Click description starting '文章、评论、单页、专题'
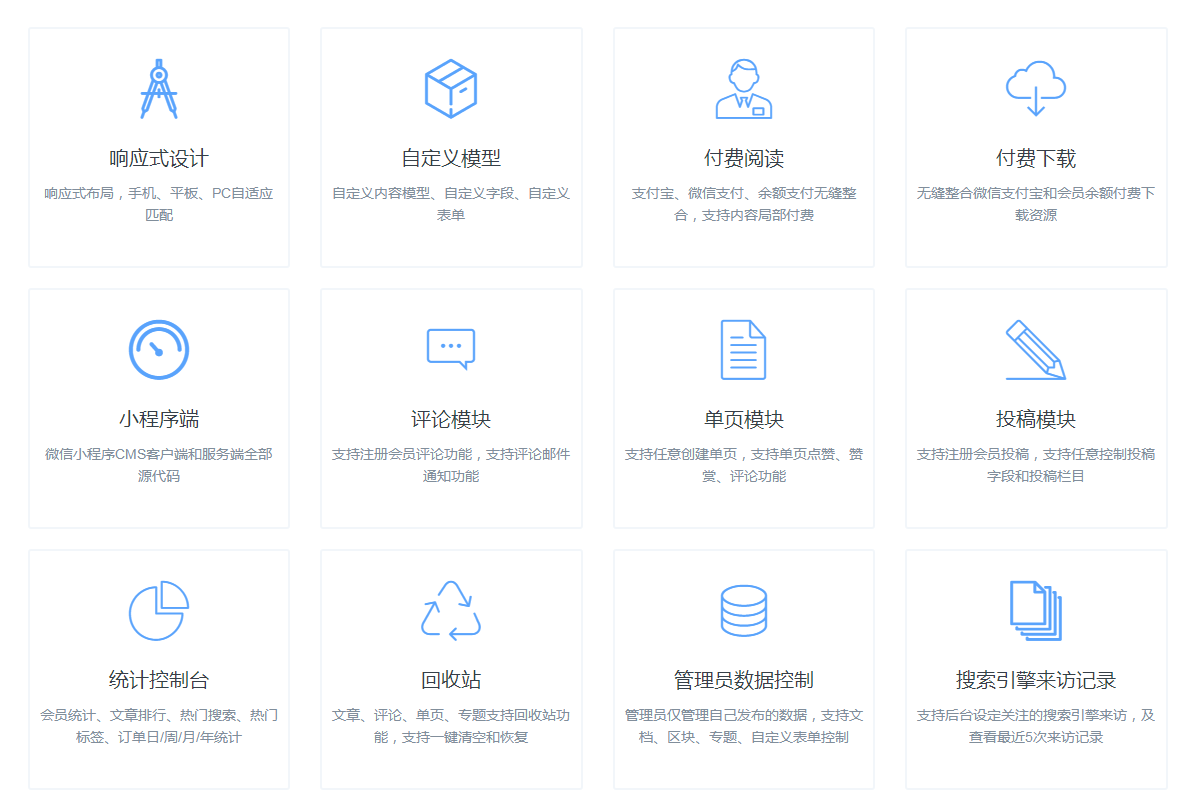 [x=451, y=726]
